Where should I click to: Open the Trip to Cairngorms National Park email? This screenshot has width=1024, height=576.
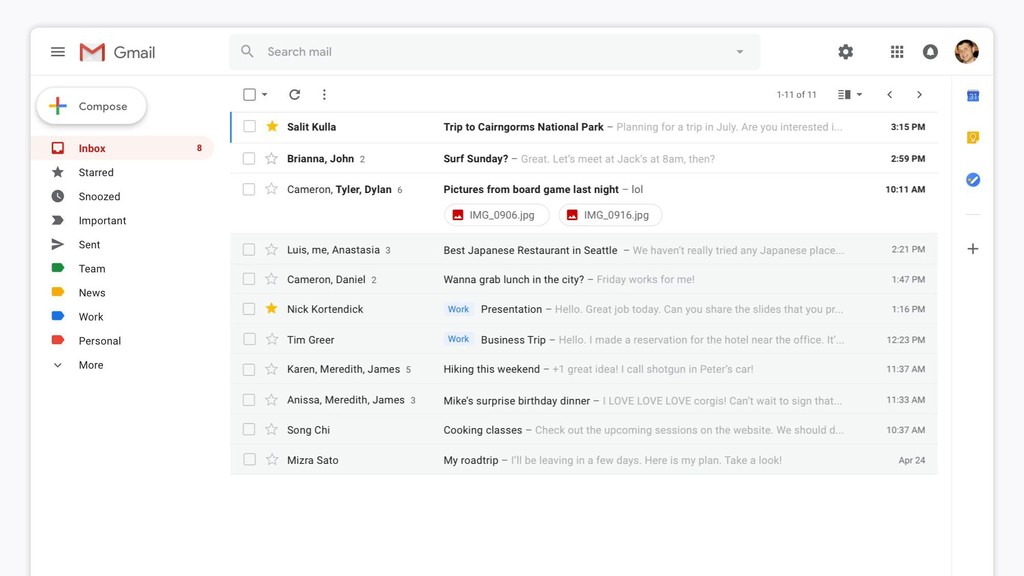(584, 127)
